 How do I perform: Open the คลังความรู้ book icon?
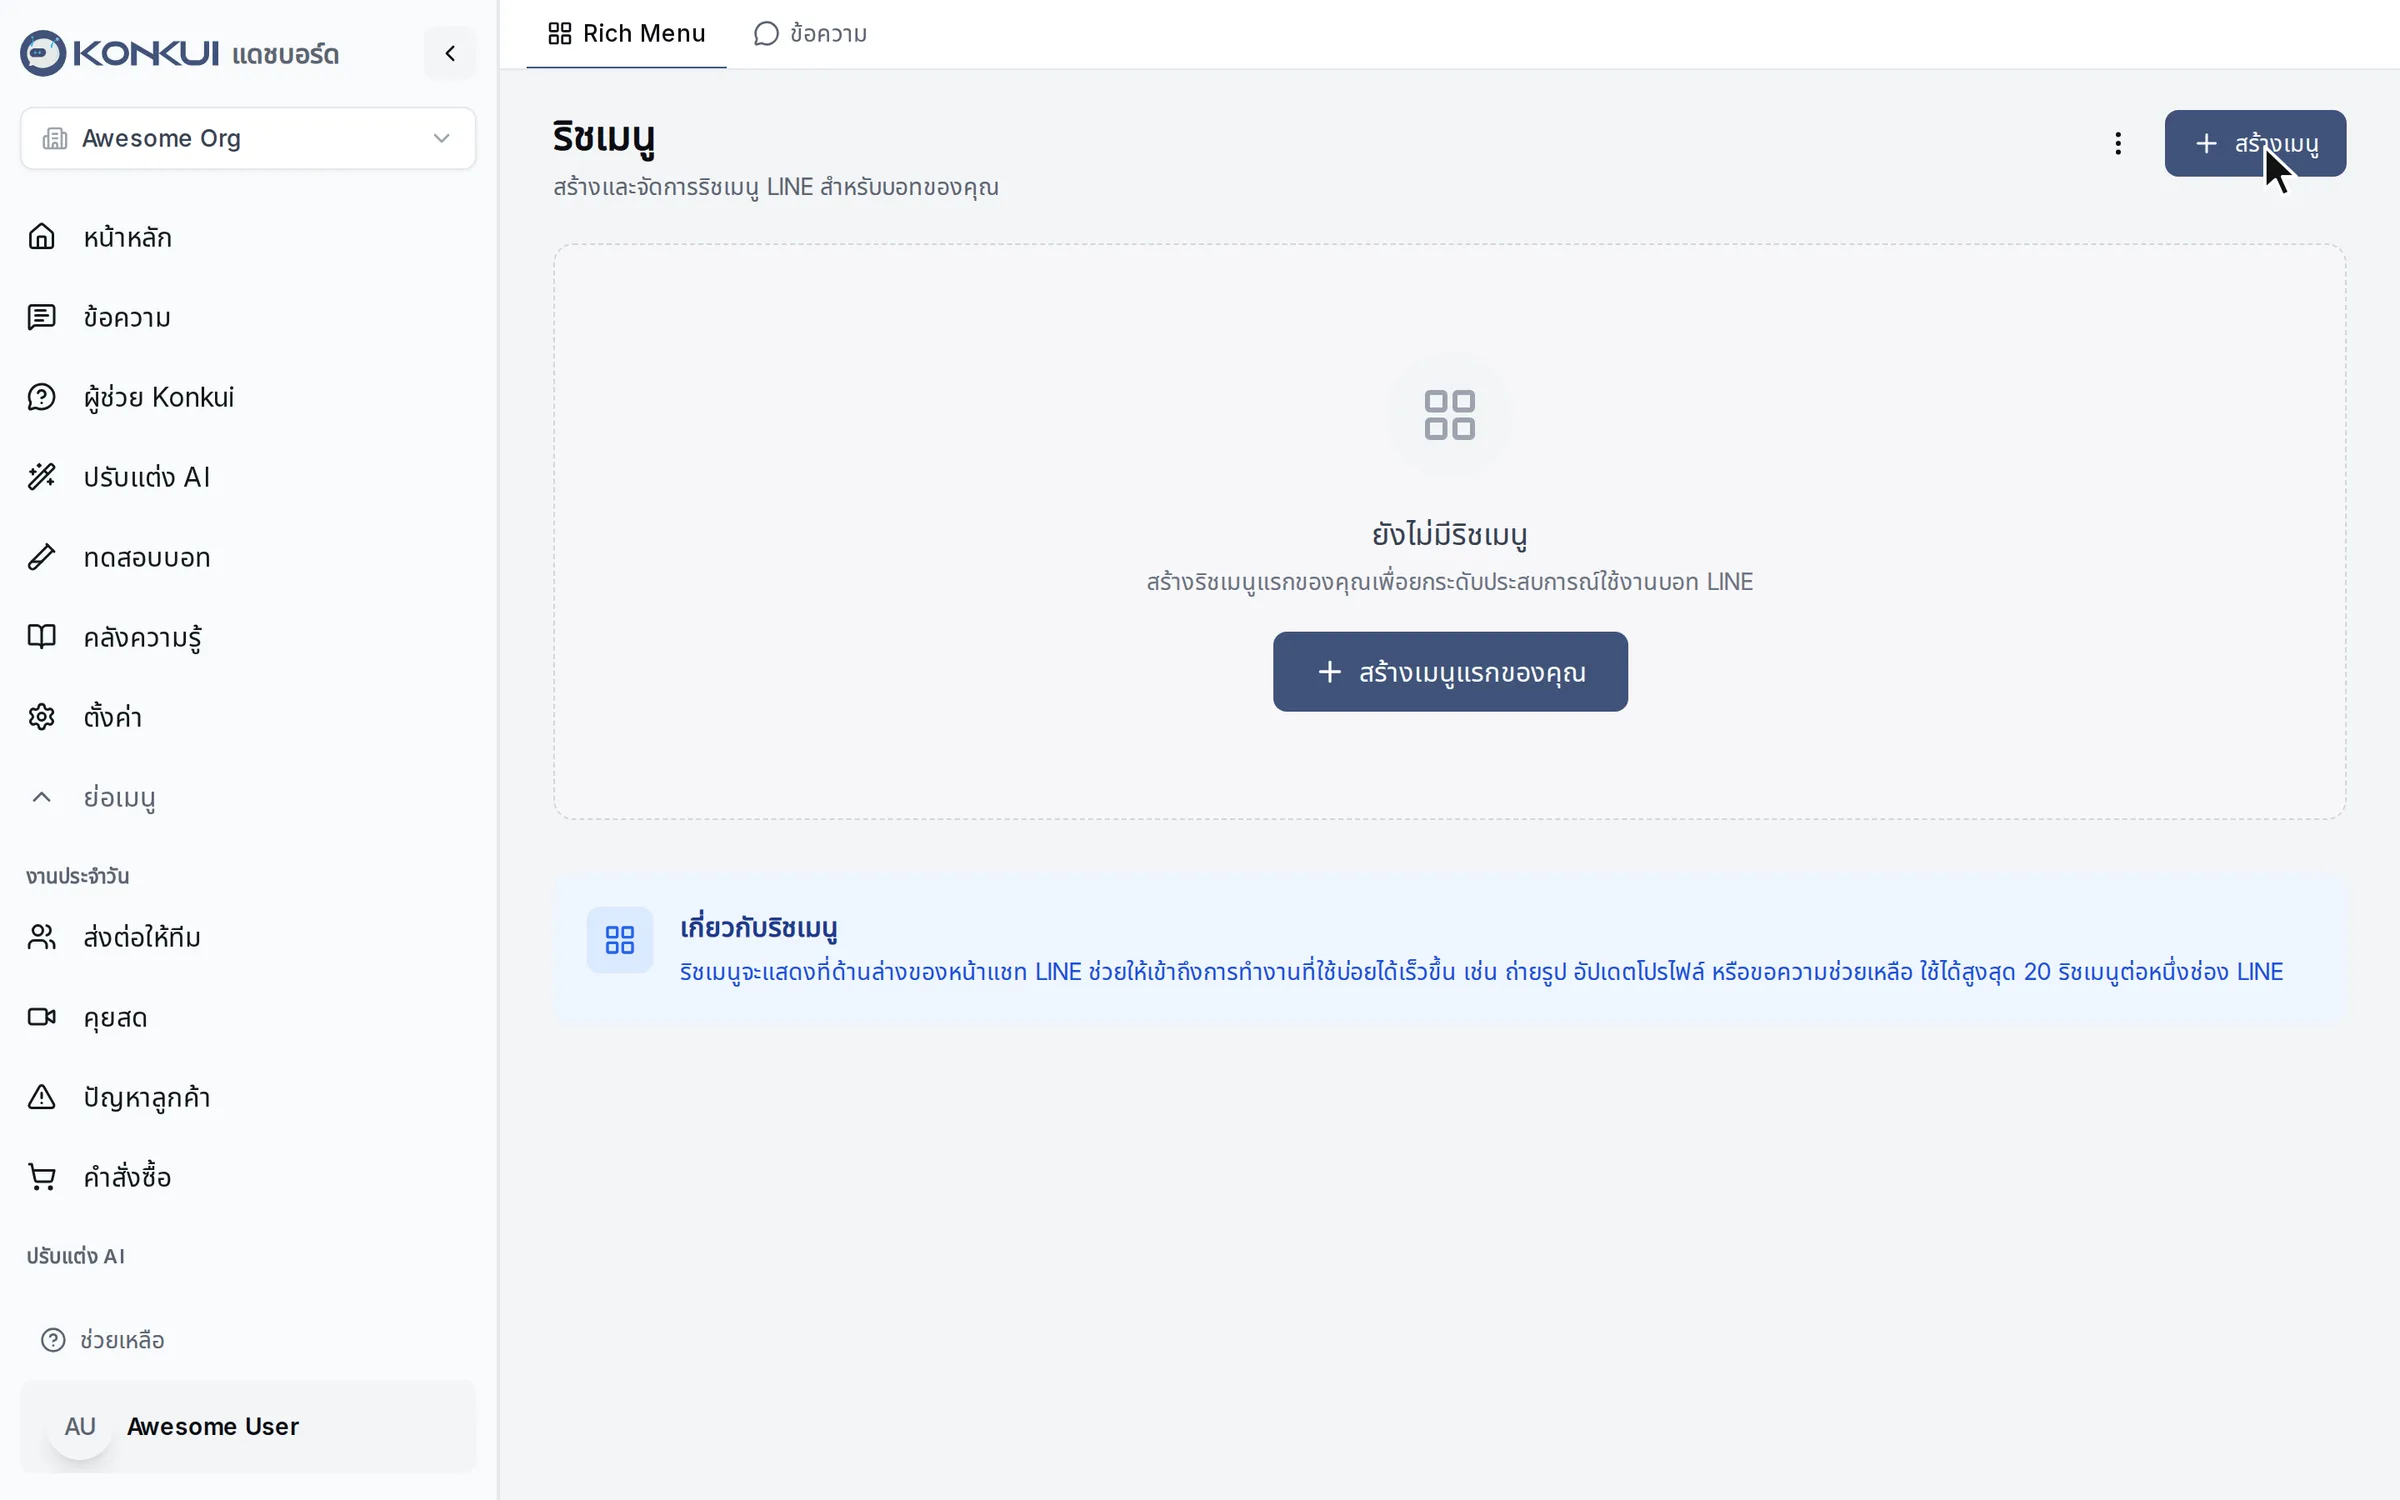[41, 637]
